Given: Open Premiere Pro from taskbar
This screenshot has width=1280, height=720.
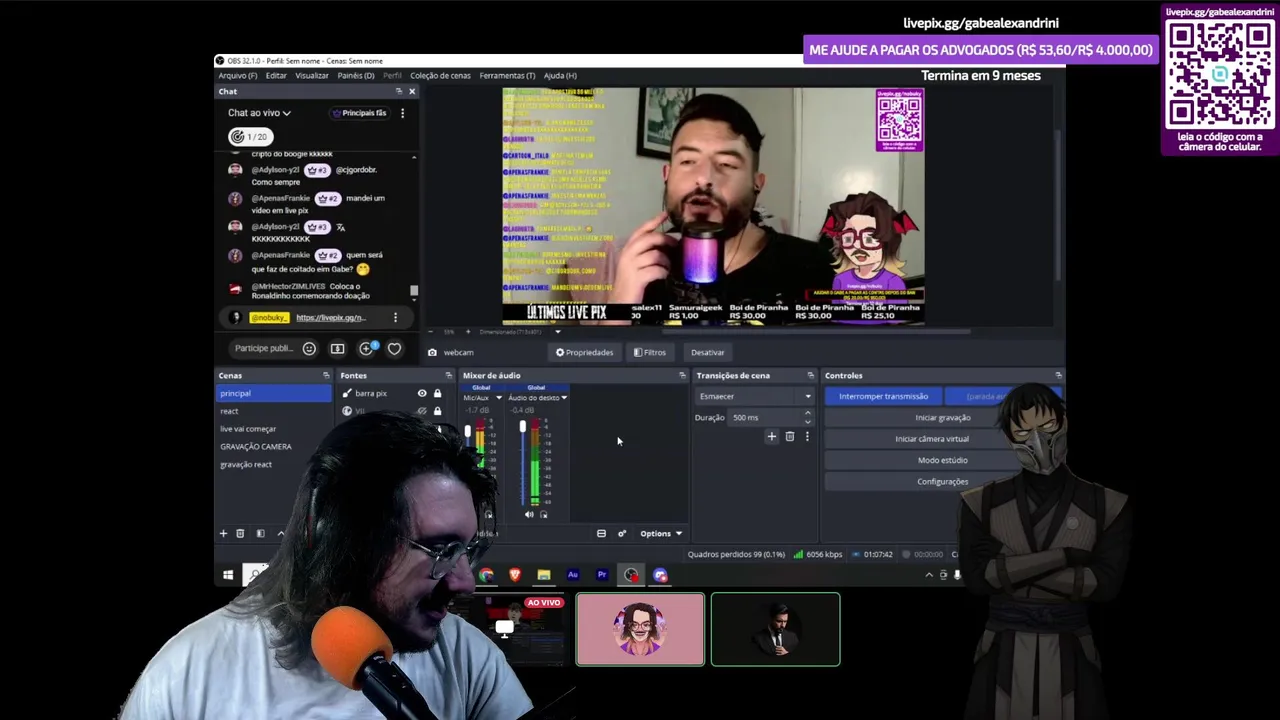Looking at the screenshot, I should click(602, 575).
